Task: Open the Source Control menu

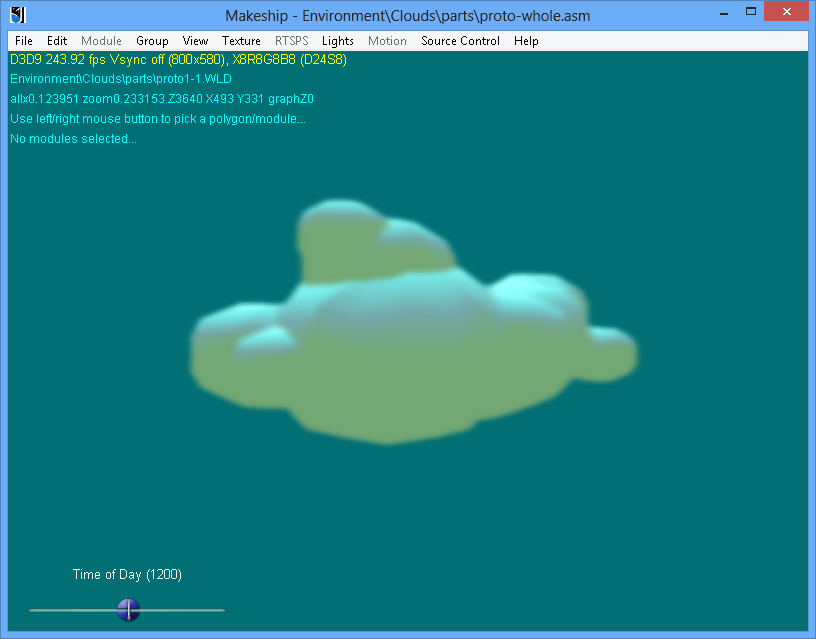Action: pyautogui.click(x=460, y=41)
